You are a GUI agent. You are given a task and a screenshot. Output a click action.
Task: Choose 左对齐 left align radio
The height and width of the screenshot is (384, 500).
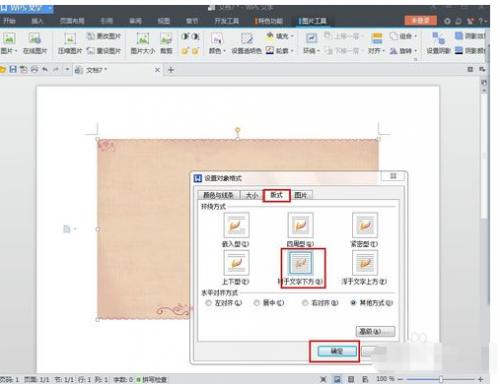coord(209,303)
